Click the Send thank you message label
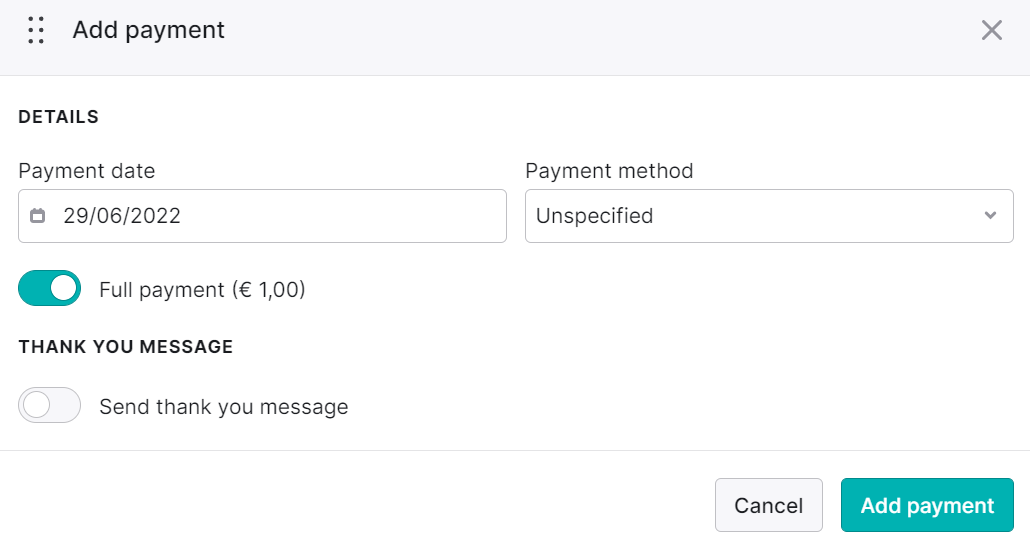Image resolution: width=1030 pixels, height=544 pixels. click(x=224, y=407)
